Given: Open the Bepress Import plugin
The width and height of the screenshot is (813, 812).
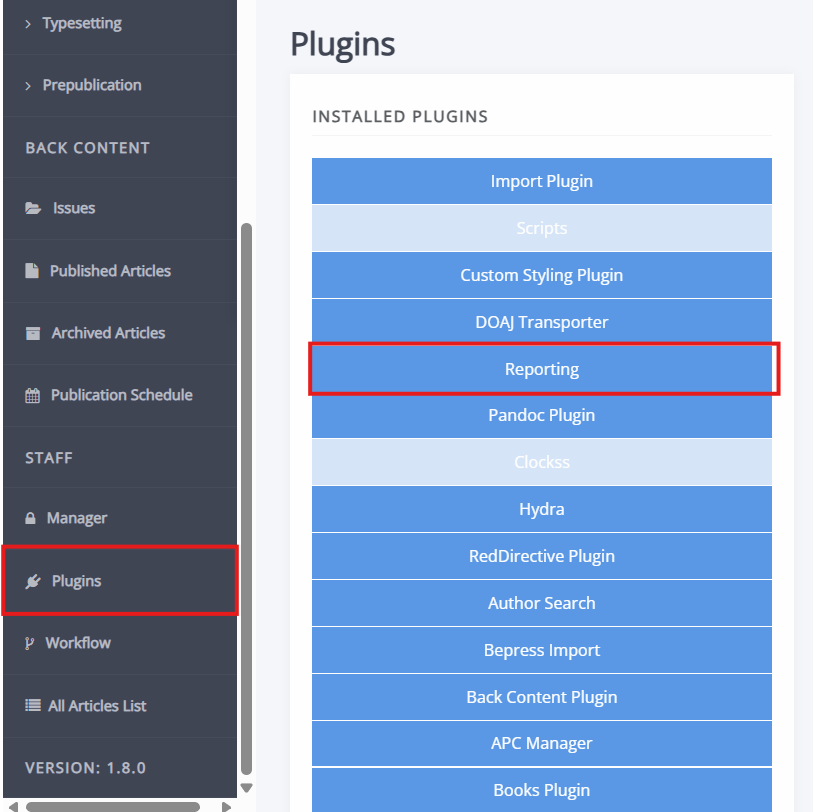Looking at the screenshot, I should (x=541, y=650).
